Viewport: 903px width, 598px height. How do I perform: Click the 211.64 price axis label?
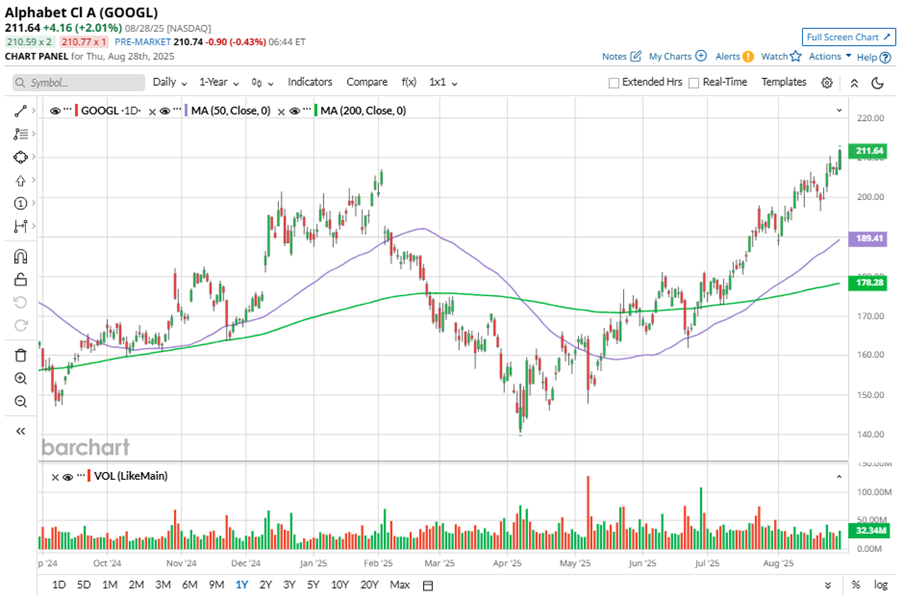[x=869, y=151]
